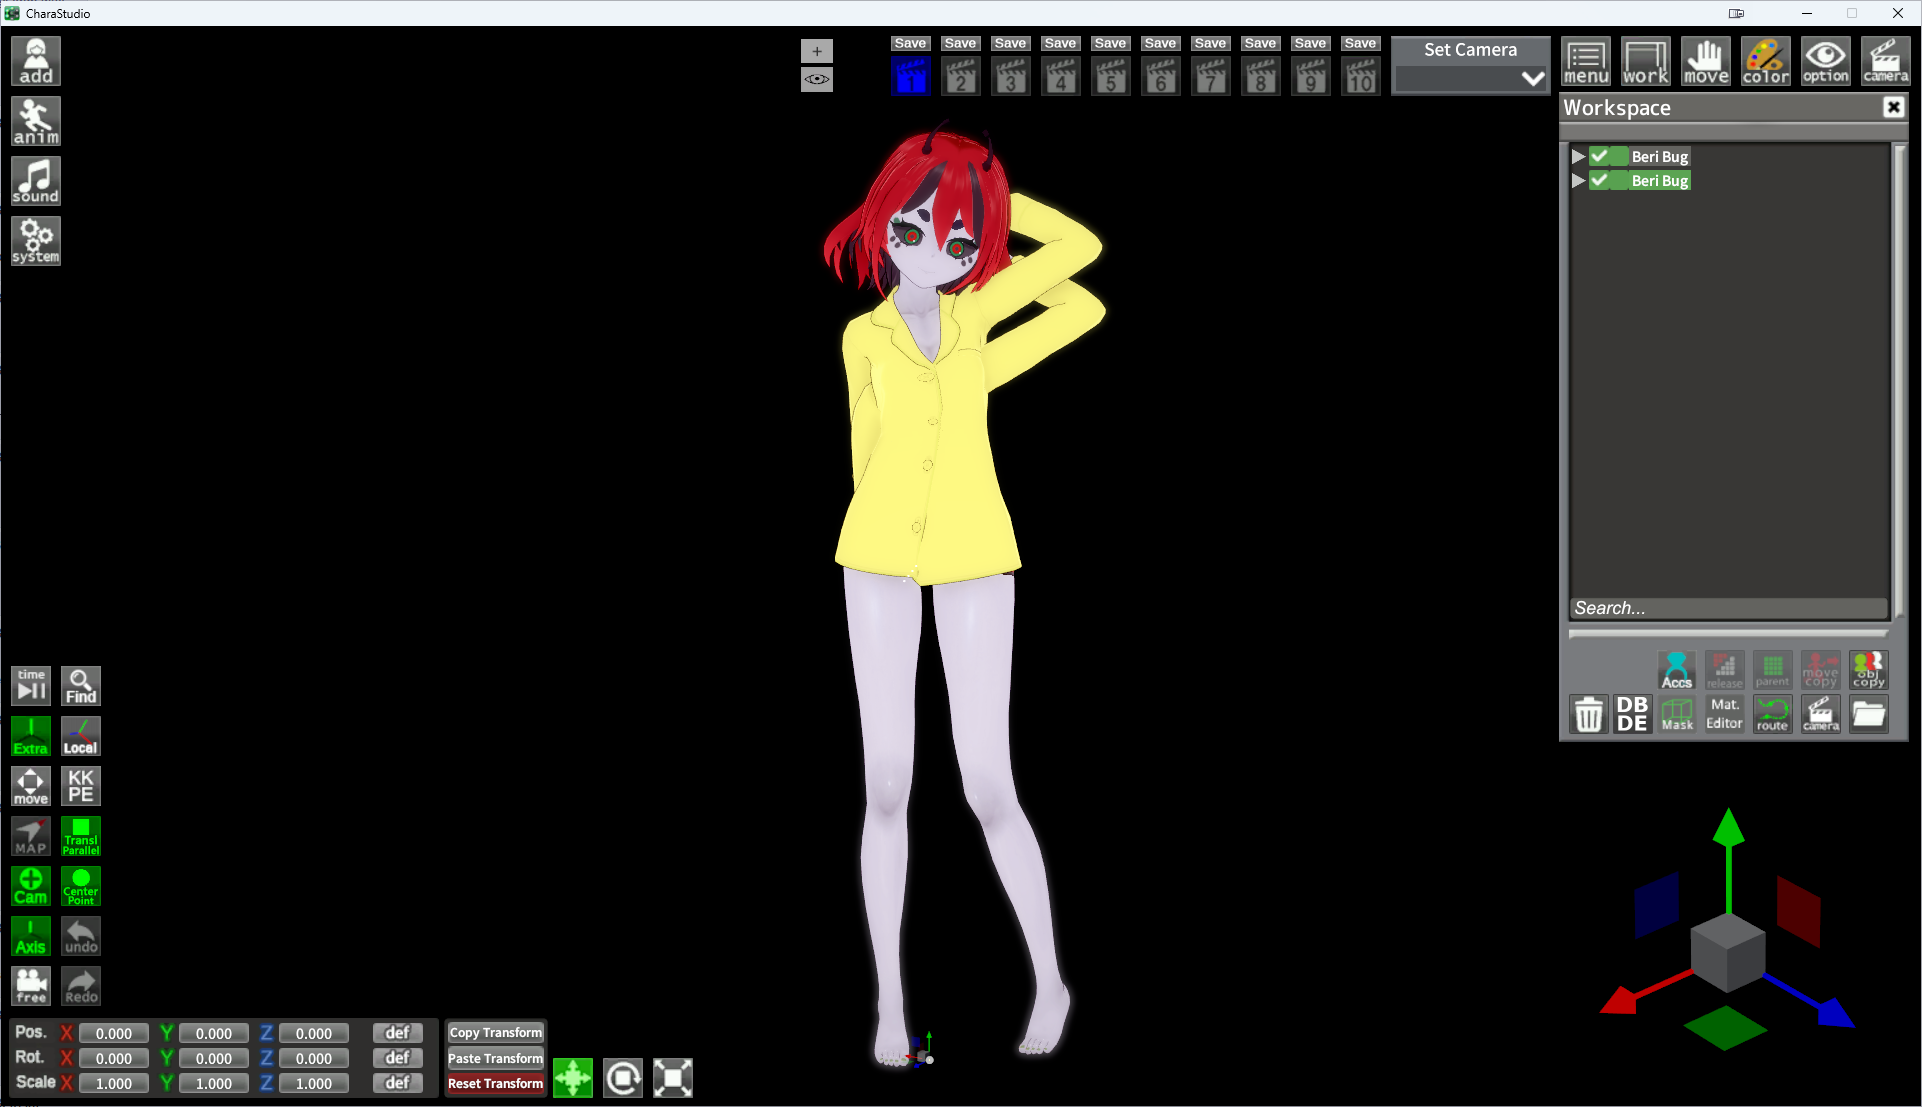Open the Set Camera dropdown
This screenshot has width=1922, height=1107.
click(x=1471, y=78)
